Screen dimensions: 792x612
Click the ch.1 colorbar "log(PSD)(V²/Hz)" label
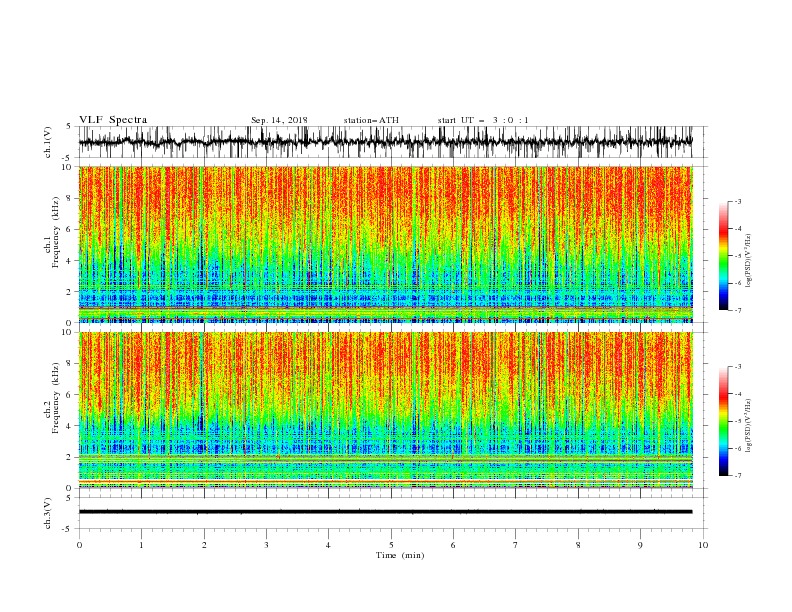749,261
